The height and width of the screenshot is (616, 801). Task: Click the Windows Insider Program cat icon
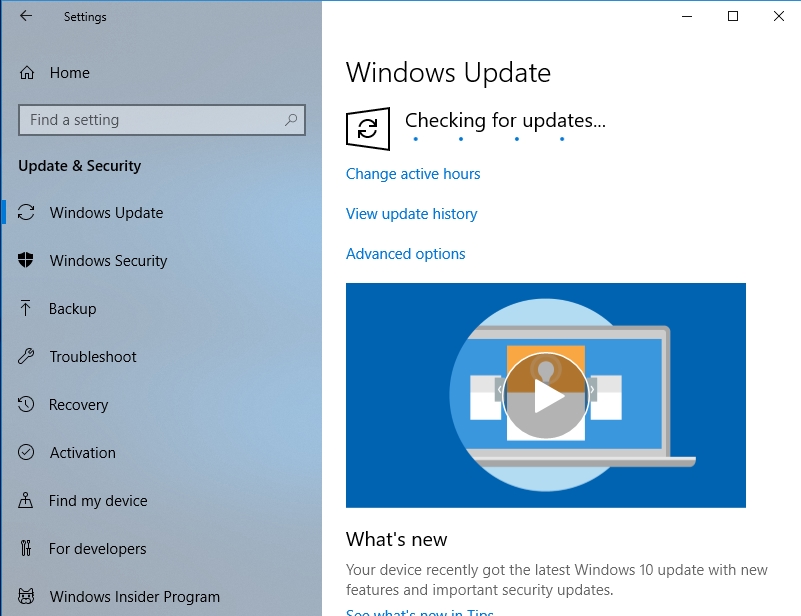(x=27, y=597)
